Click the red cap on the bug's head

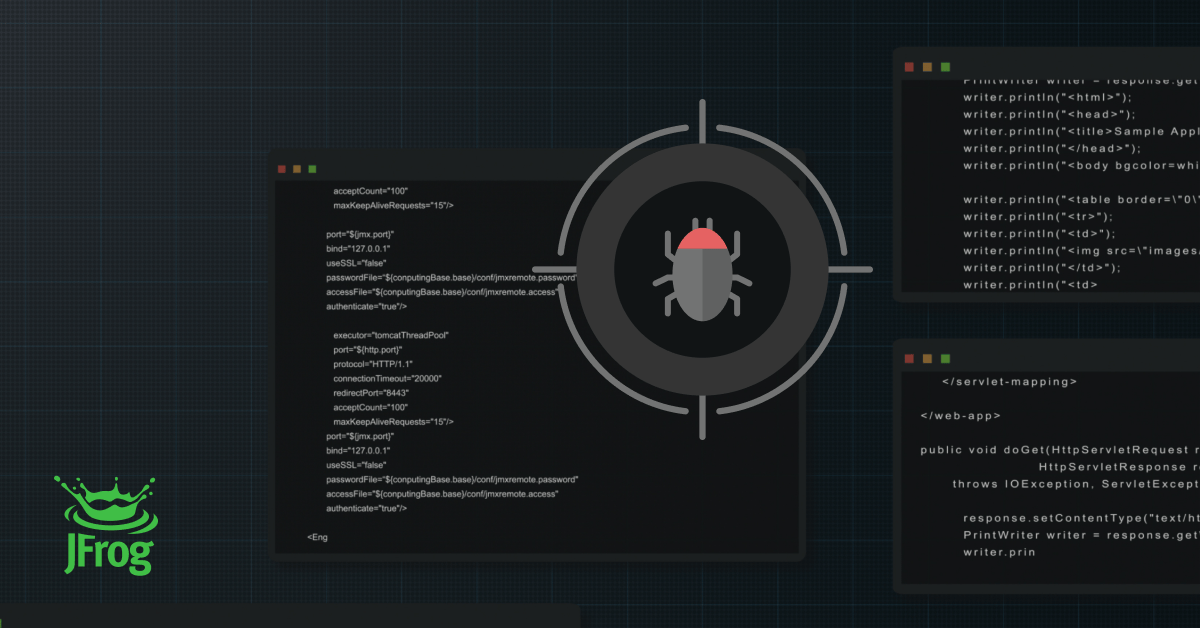pyautogui.click(x=701, y=240)
